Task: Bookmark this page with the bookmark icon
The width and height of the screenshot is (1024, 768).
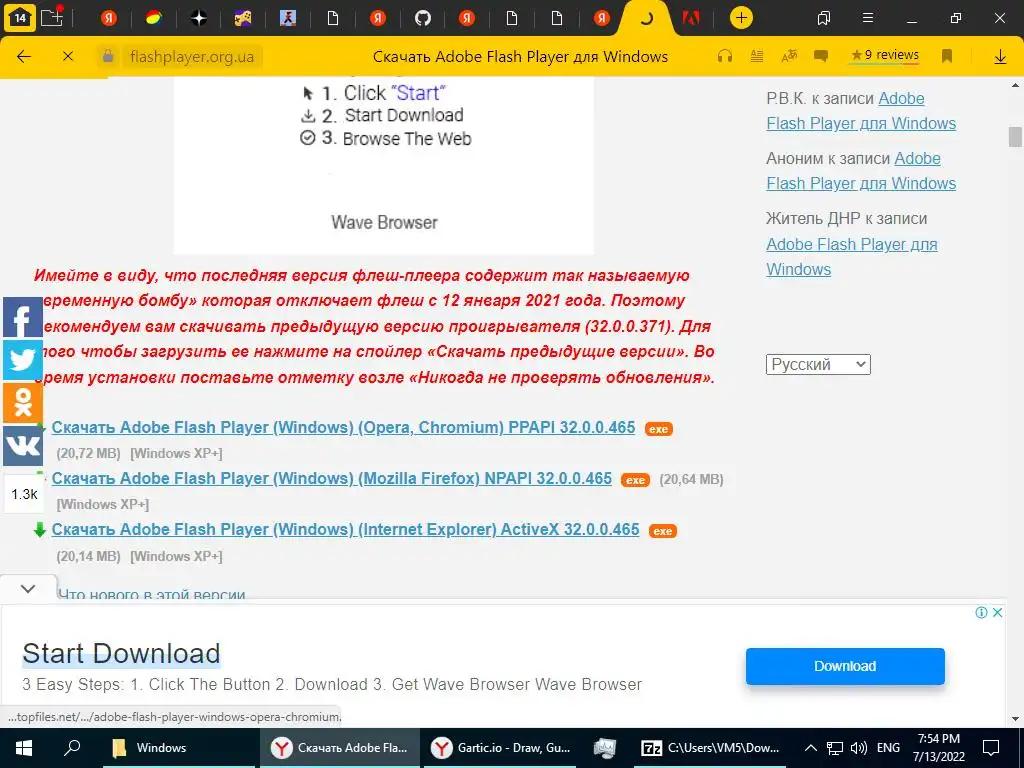Action: [947, 56]
